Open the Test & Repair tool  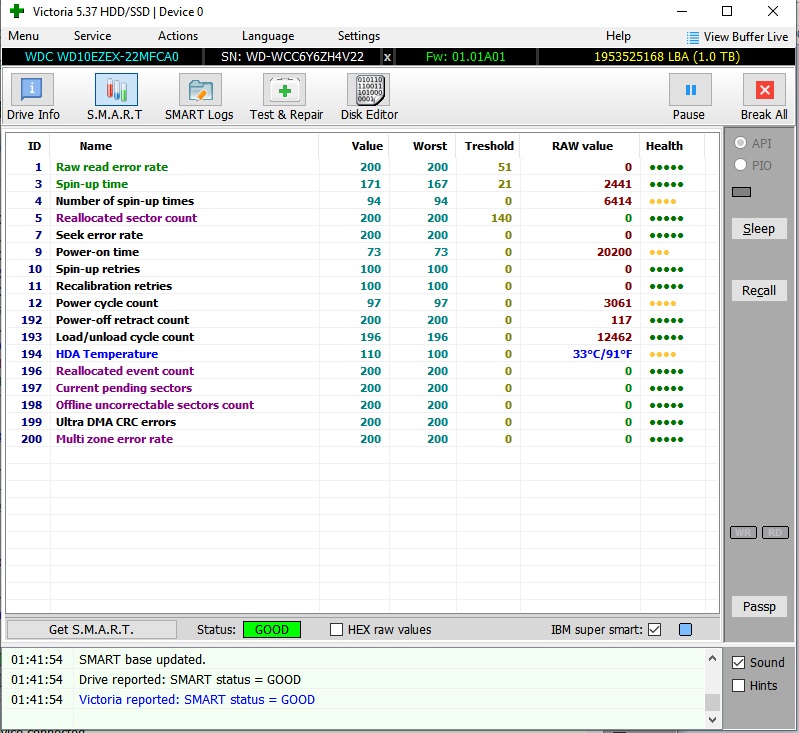pos(286,97)
